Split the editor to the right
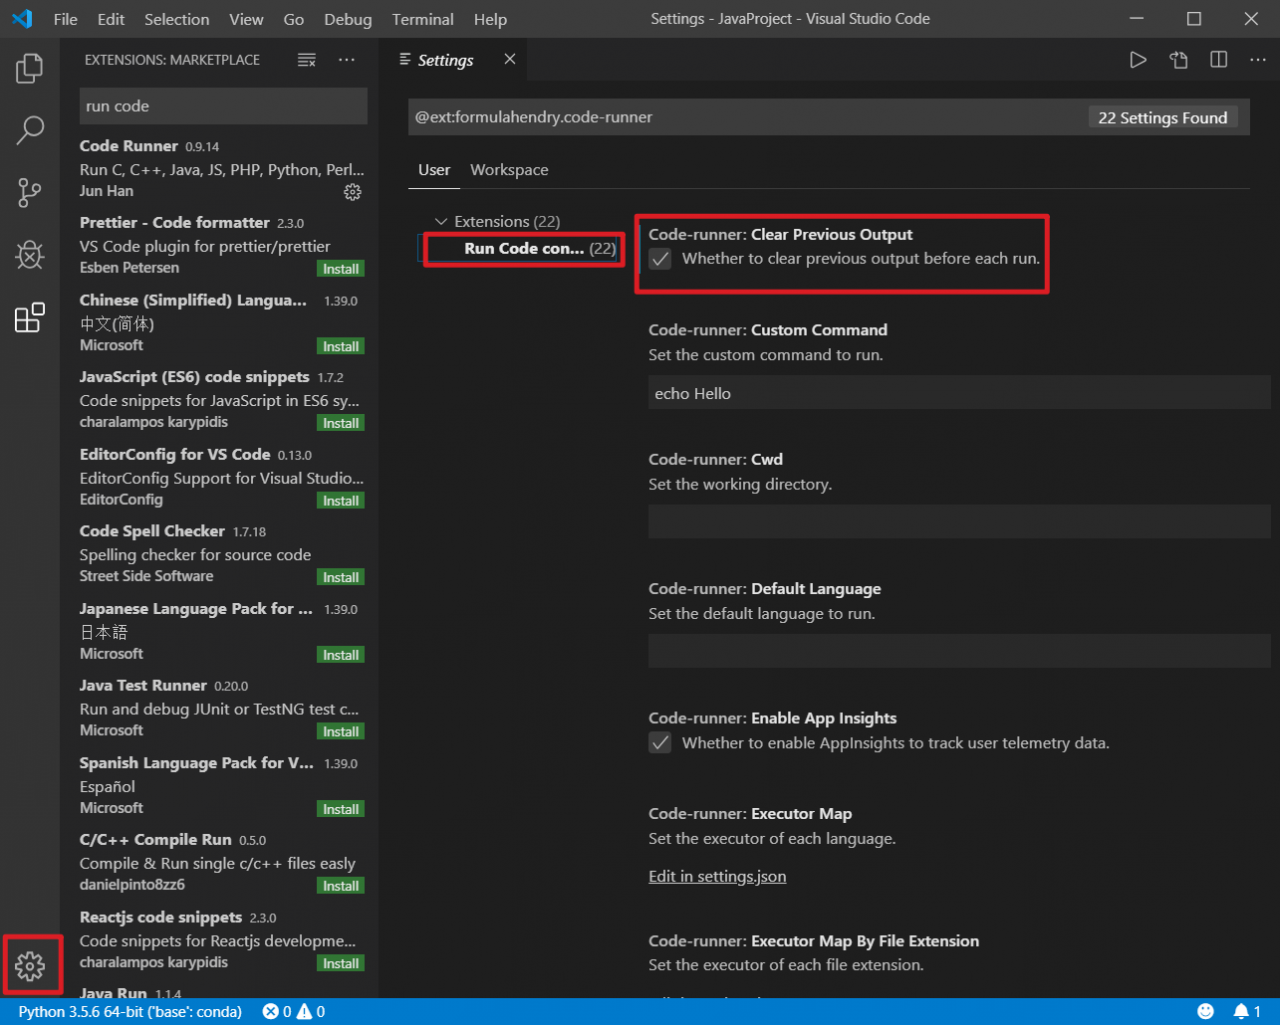Image resolution: width=1280 pixels, height=1025 pixels. (x=1219, y=60)
